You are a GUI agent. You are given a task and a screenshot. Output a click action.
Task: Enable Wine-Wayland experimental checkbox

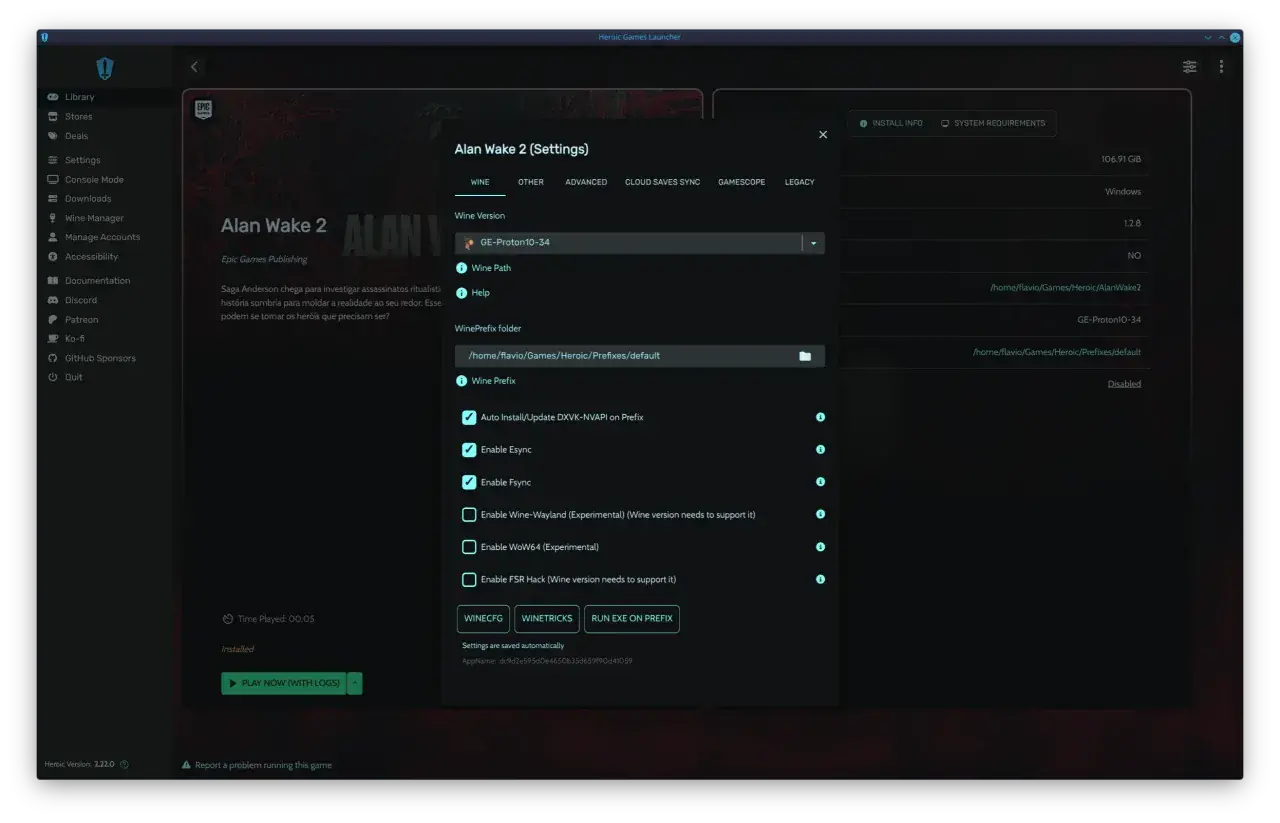[469, 515]
